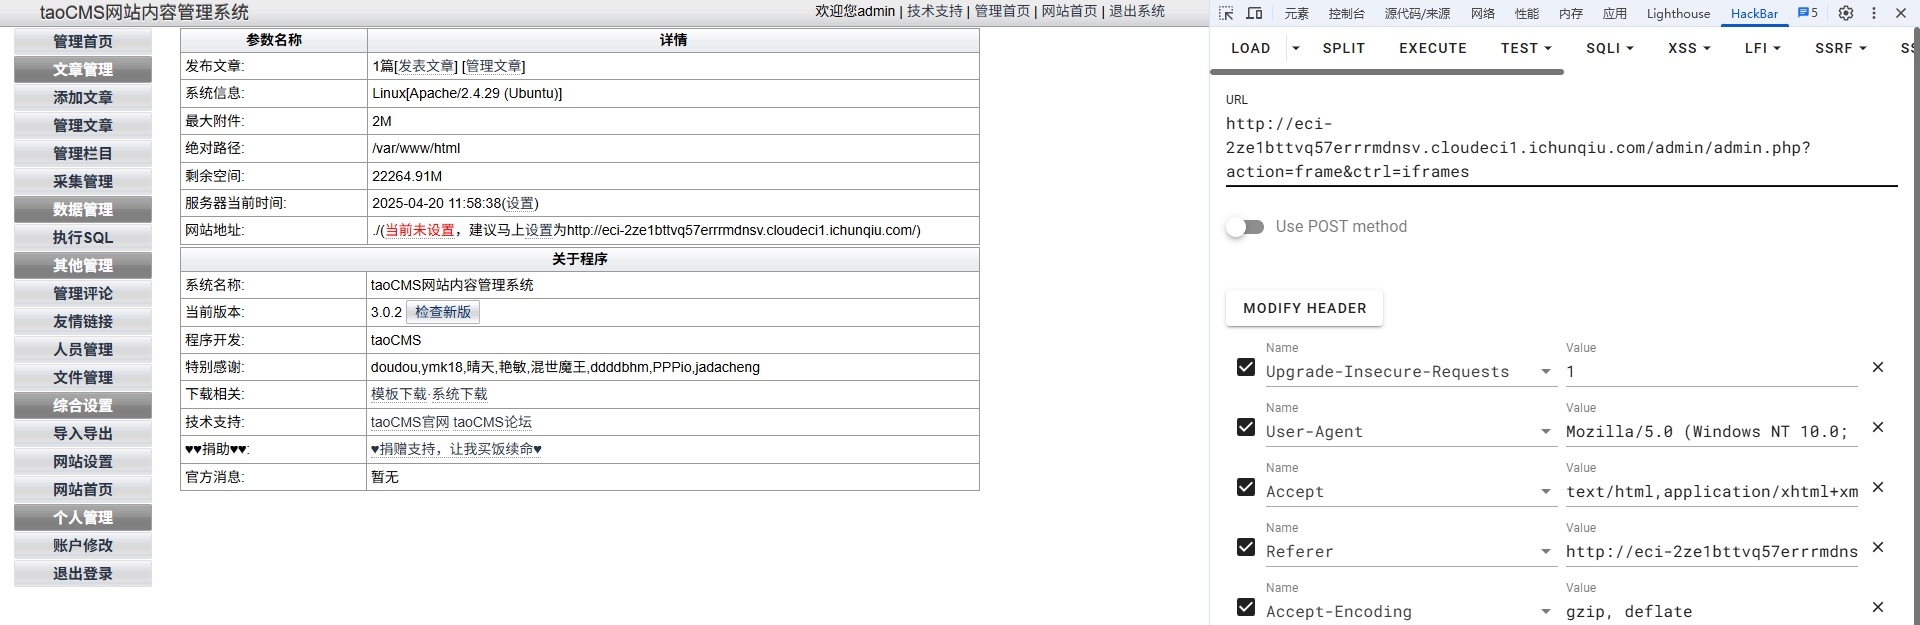Select the 执行SQL sidebar menu item
This screenshot has width=1920, height=625.
[x=83, y=237]
